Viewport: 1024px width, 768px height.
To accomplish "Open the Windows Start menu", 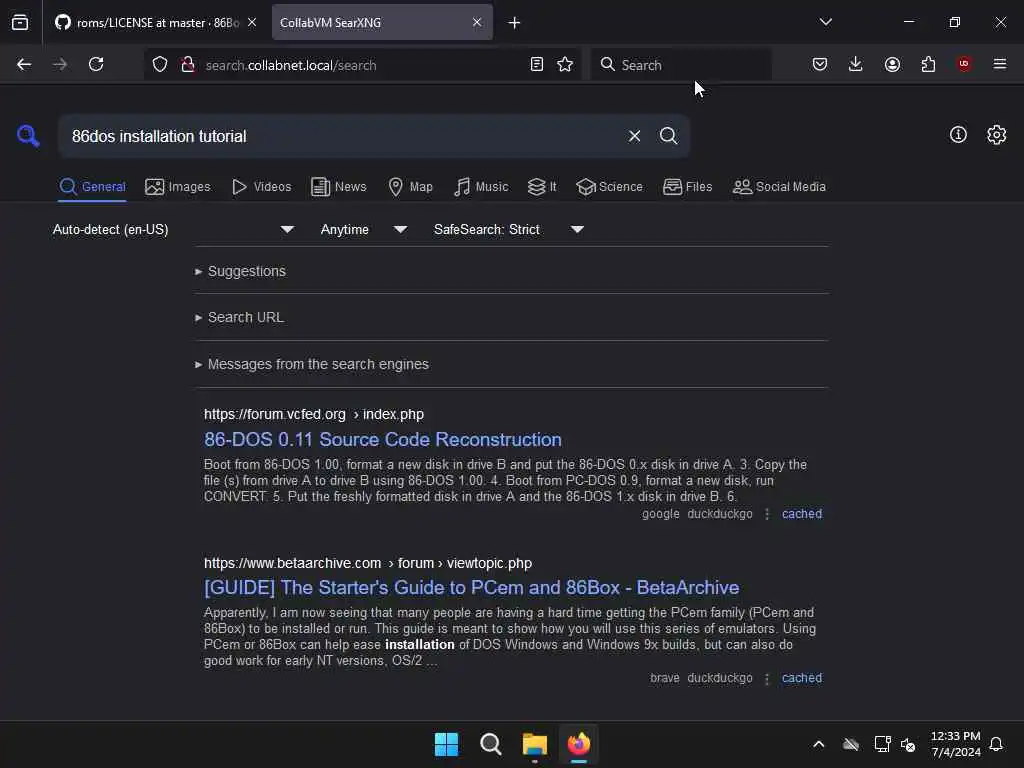I will click(x=447, y=744).
